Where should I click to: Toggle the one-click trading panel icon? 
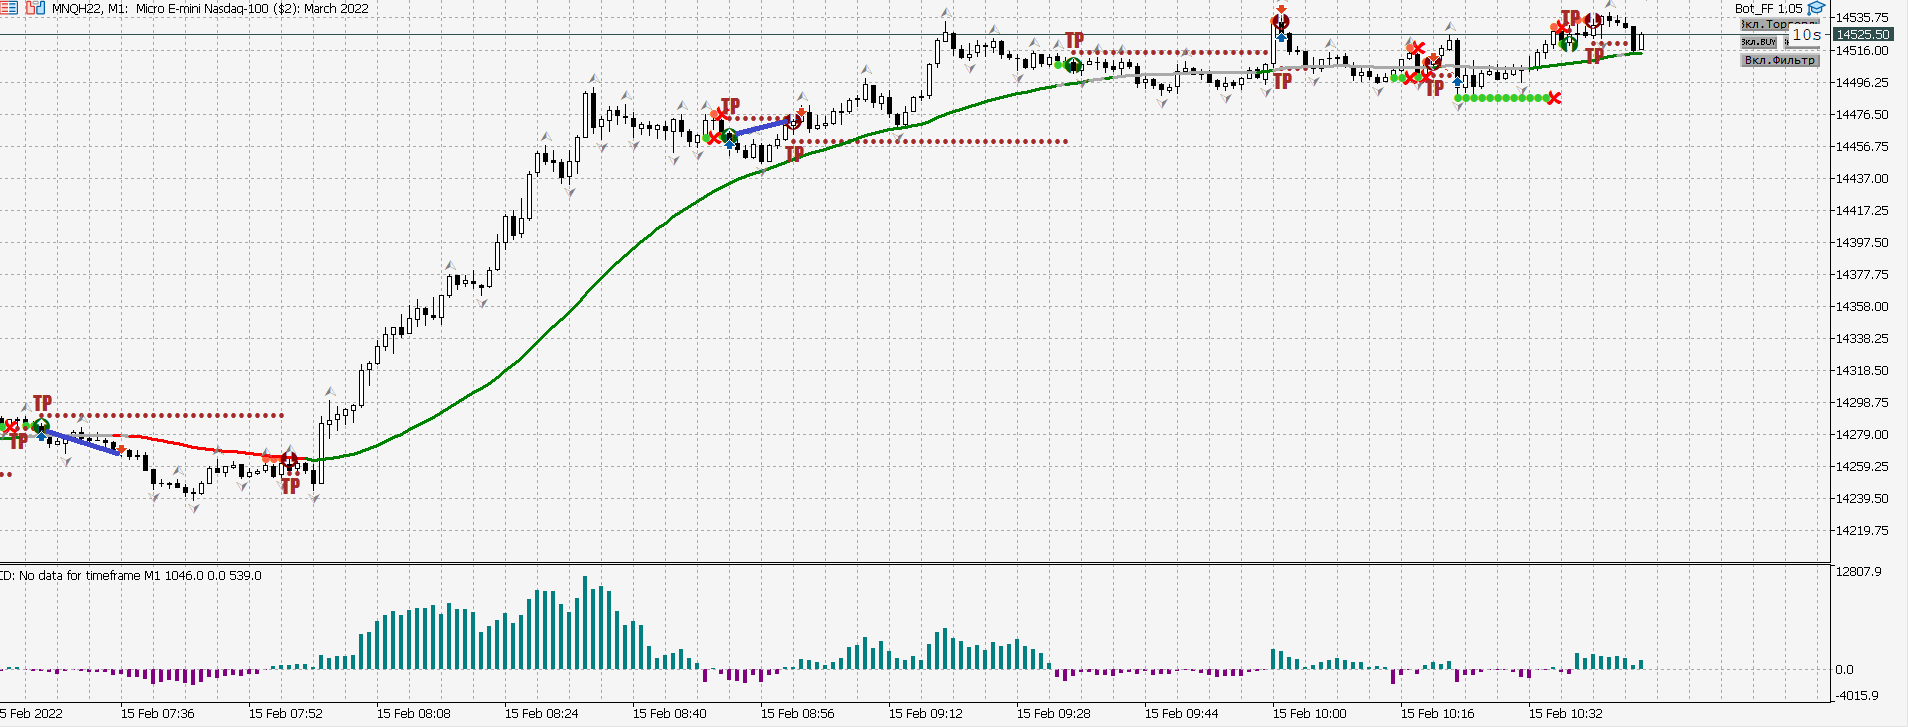pyautogui.click(x=36, y=8)
